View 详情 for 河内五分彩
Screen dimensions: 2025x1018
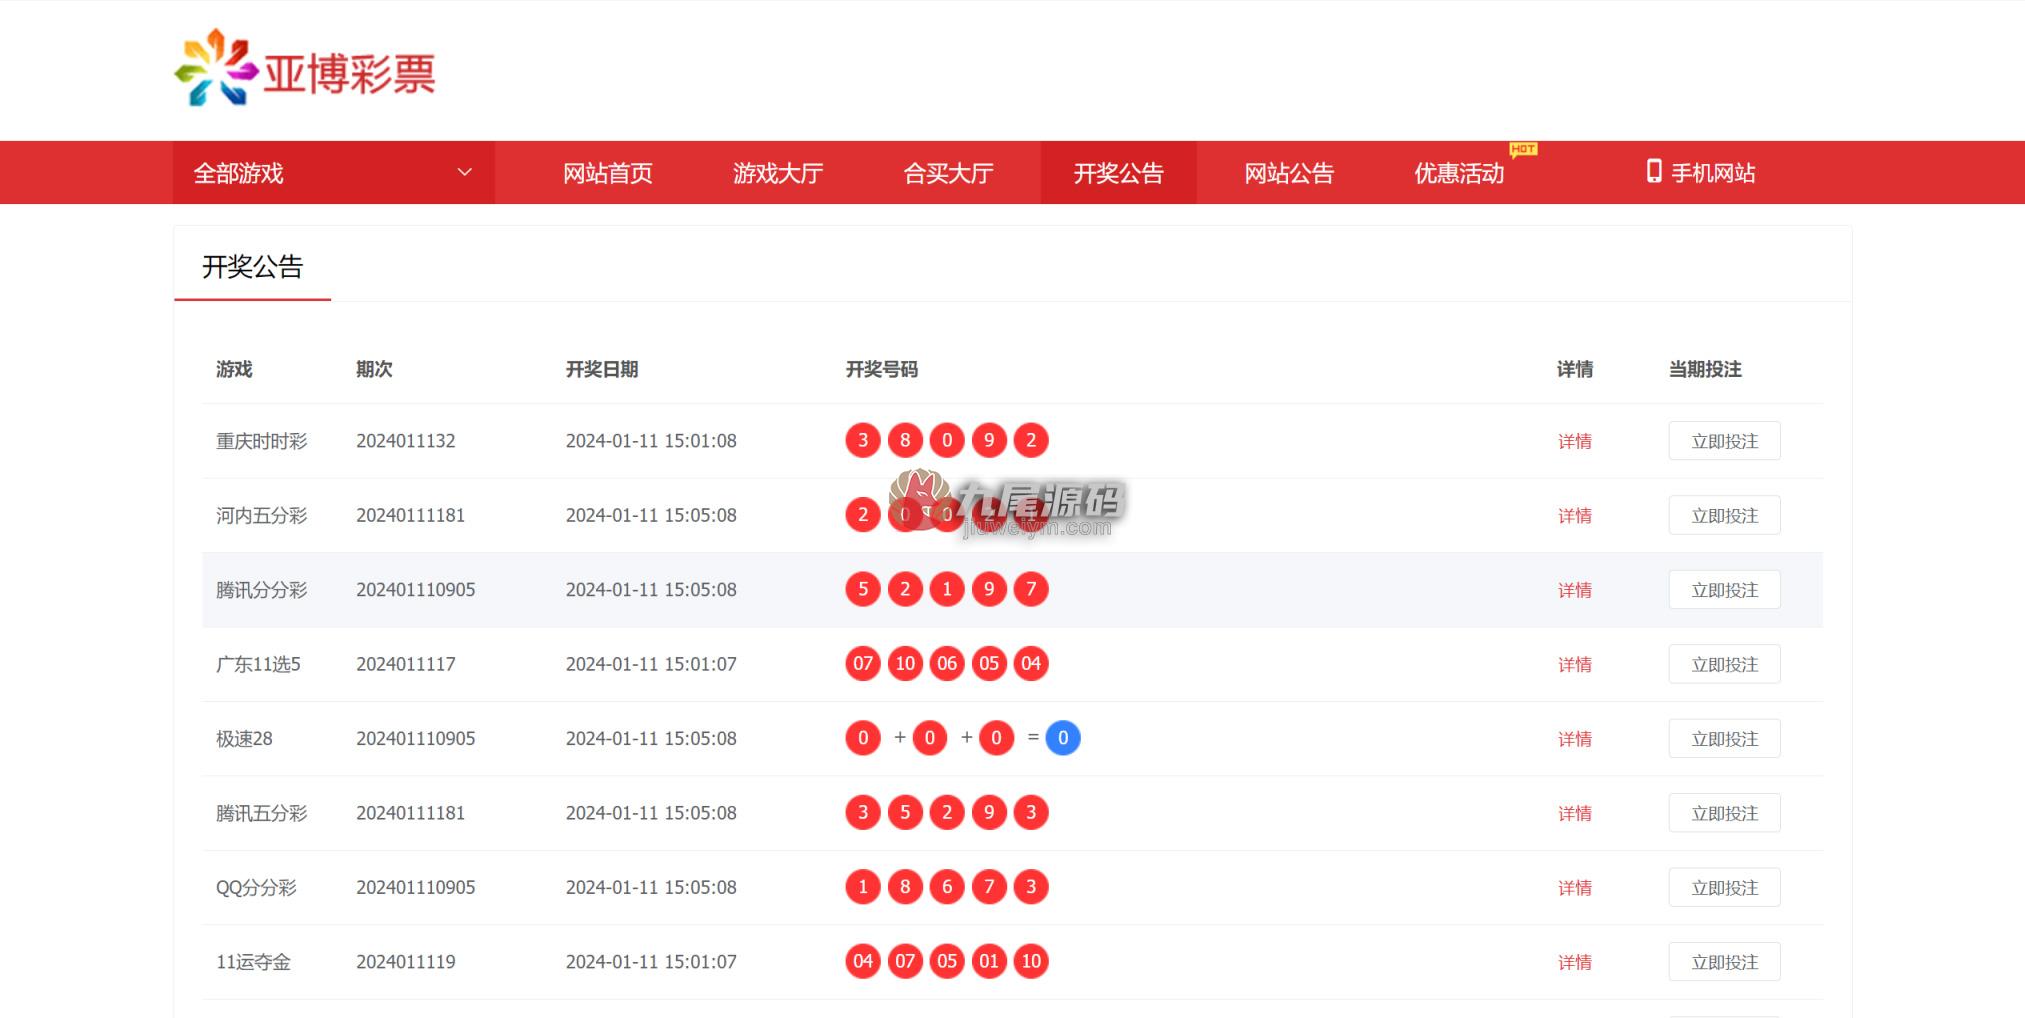(1574, 516)
